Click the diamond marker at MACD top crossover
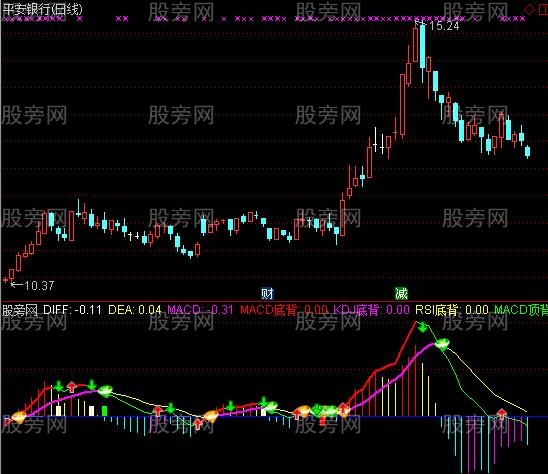This screenshot has height=474, width=548. 441,344
